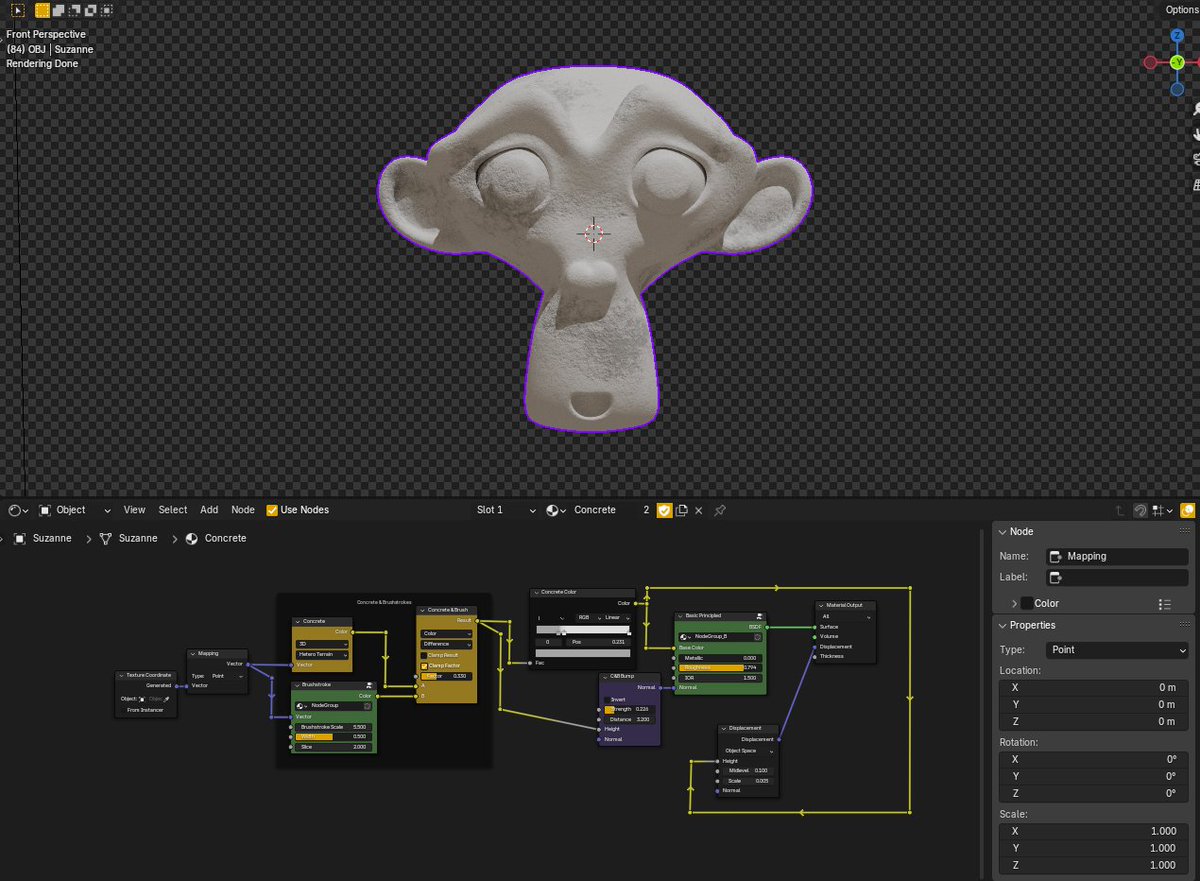Viewport: 1200px width, 881px height.
Task: Unlink the Concrete material with X icon
Action: pos(698,510)
